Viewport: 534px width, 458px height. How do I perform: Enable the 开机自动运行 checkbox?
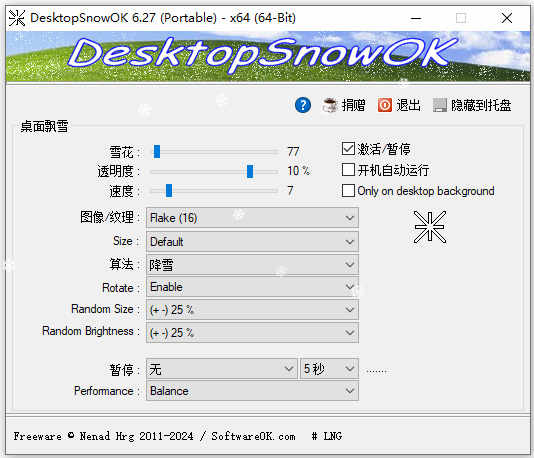[x=348, y=170]
